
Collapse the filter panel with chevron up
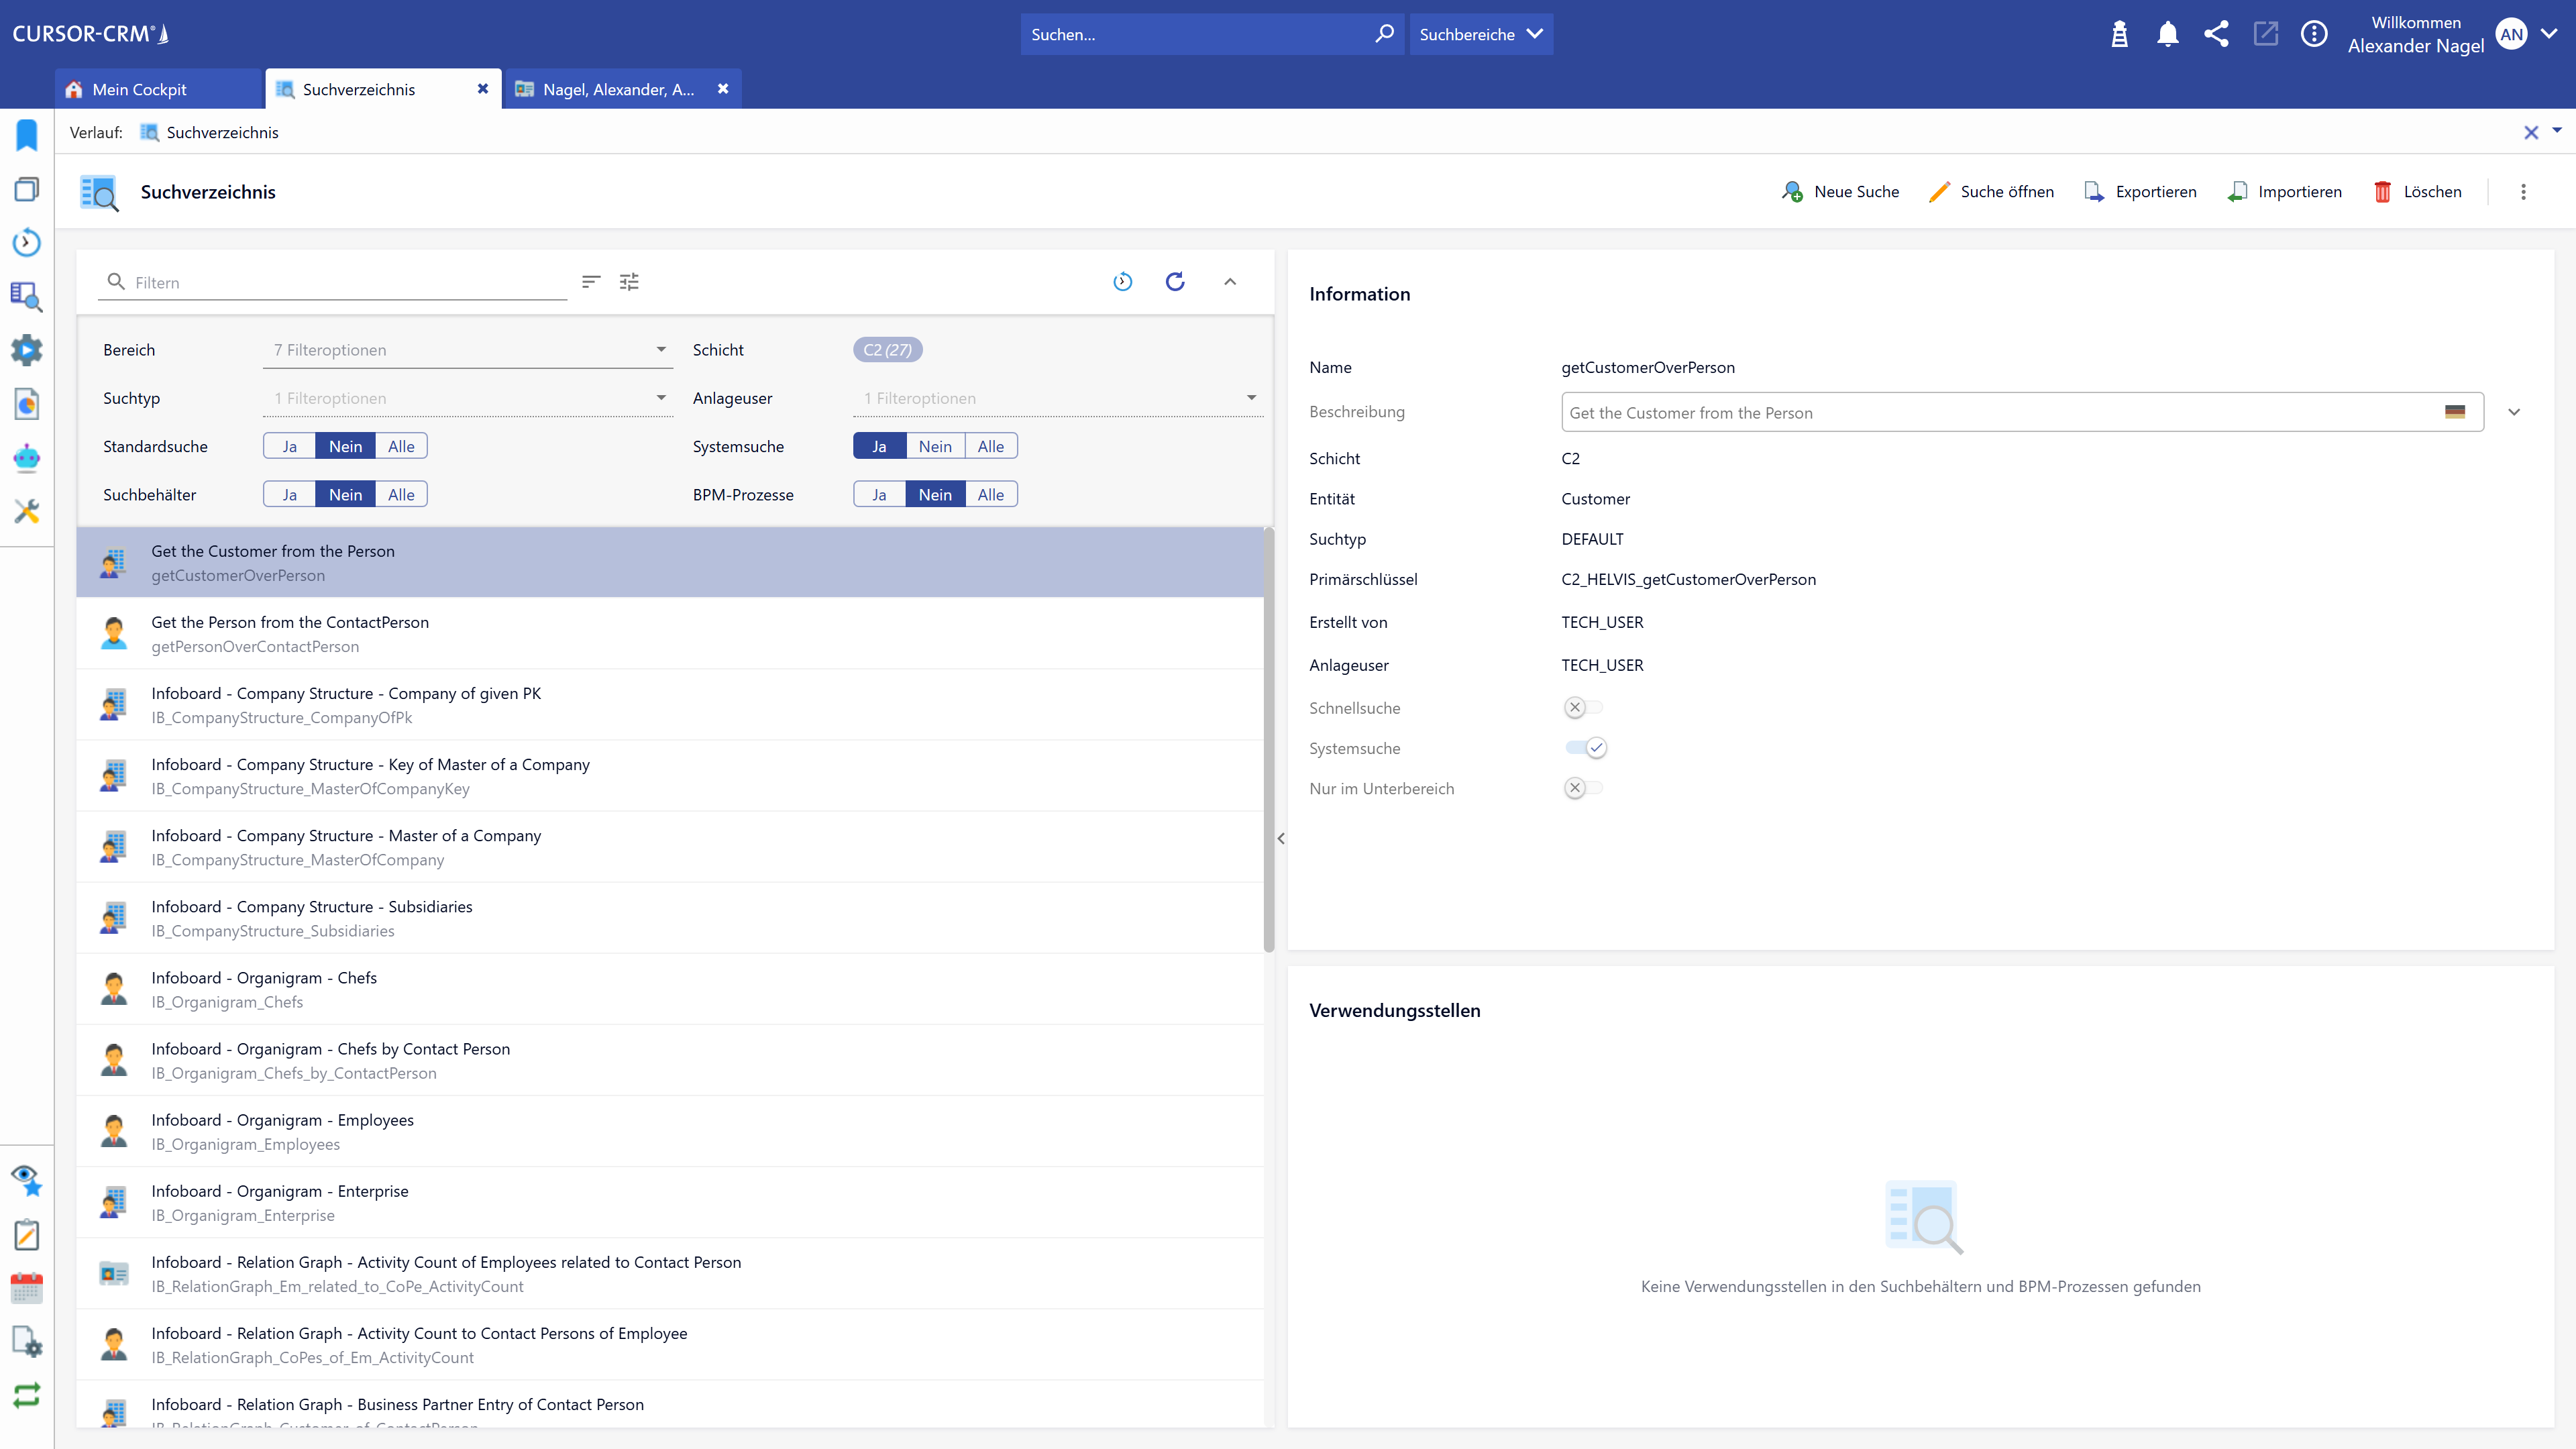(x=1230, y=282)
